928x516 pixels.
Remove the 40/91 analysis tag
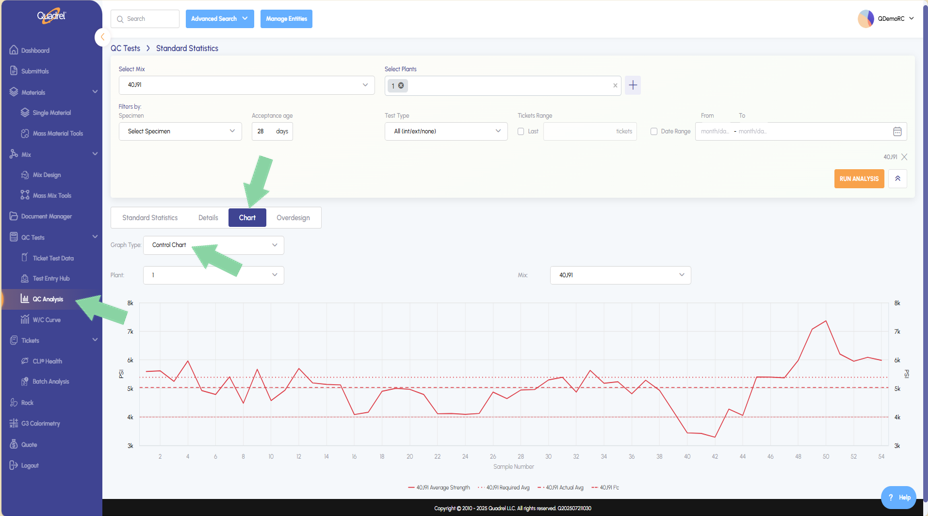point(904,157)
